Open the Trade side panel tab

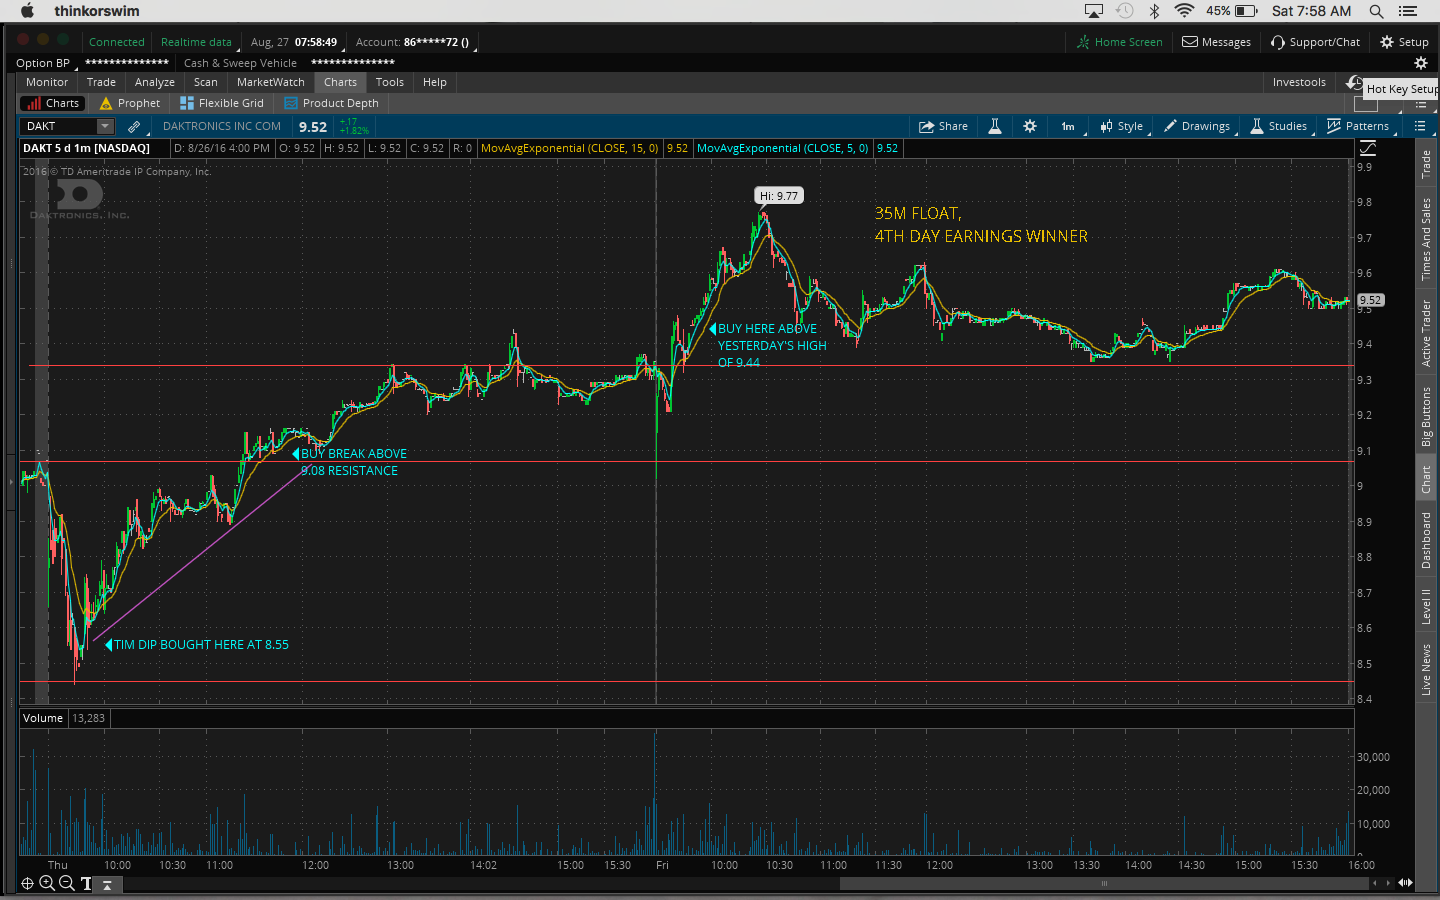point(1427,163)
